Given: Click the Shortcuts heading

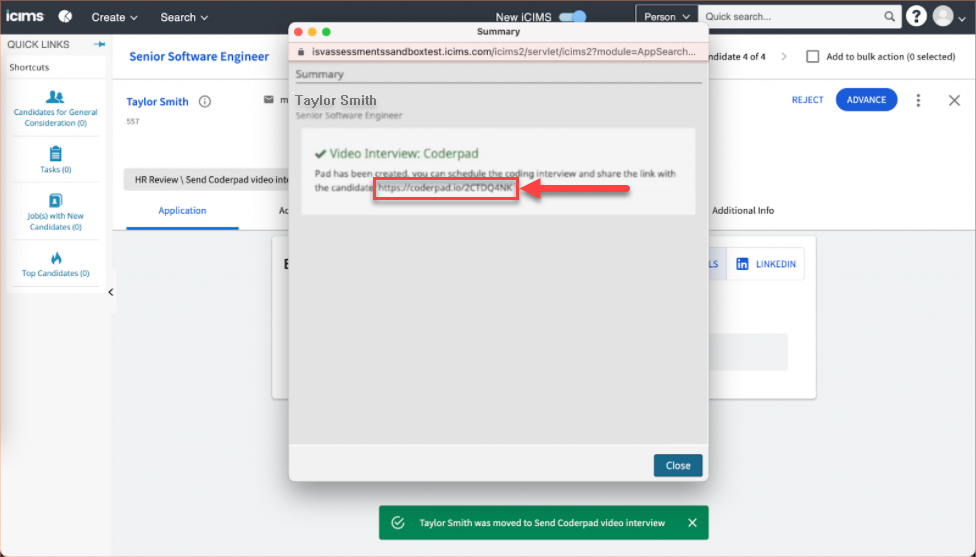Looking at the screenshot, I should point(29,67).
